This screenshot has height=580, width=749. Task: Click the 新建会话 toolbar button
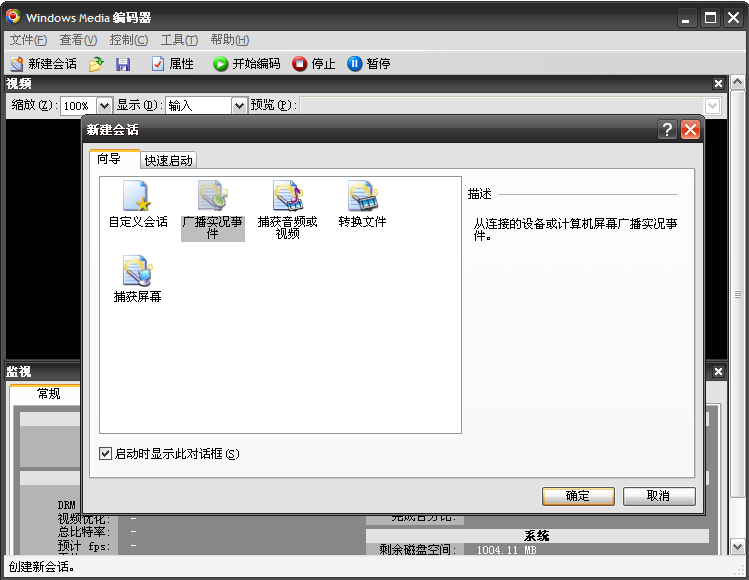pyautogui.click(x=43, y=64)
